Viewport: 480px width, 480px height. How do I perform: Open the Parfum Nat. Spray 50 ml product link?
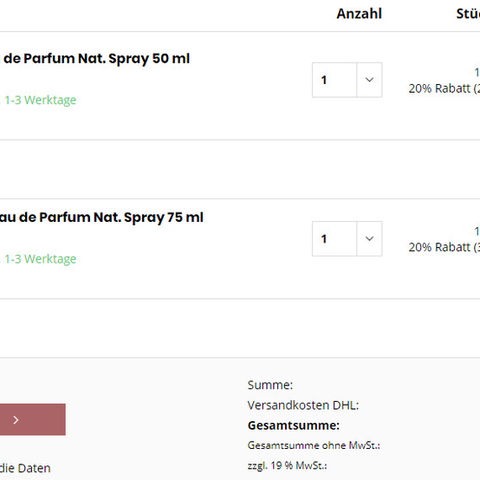[96, 59]
